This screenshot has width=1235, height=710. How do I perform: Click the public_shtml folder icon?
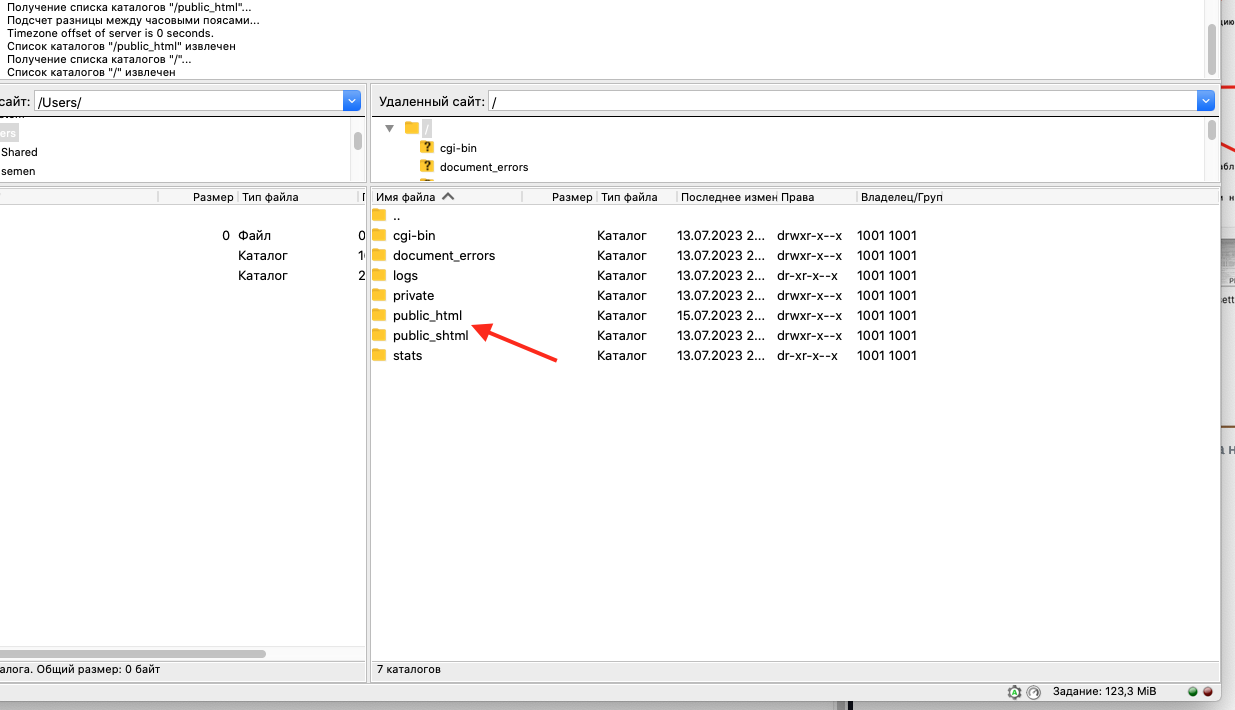click(379, 335)
